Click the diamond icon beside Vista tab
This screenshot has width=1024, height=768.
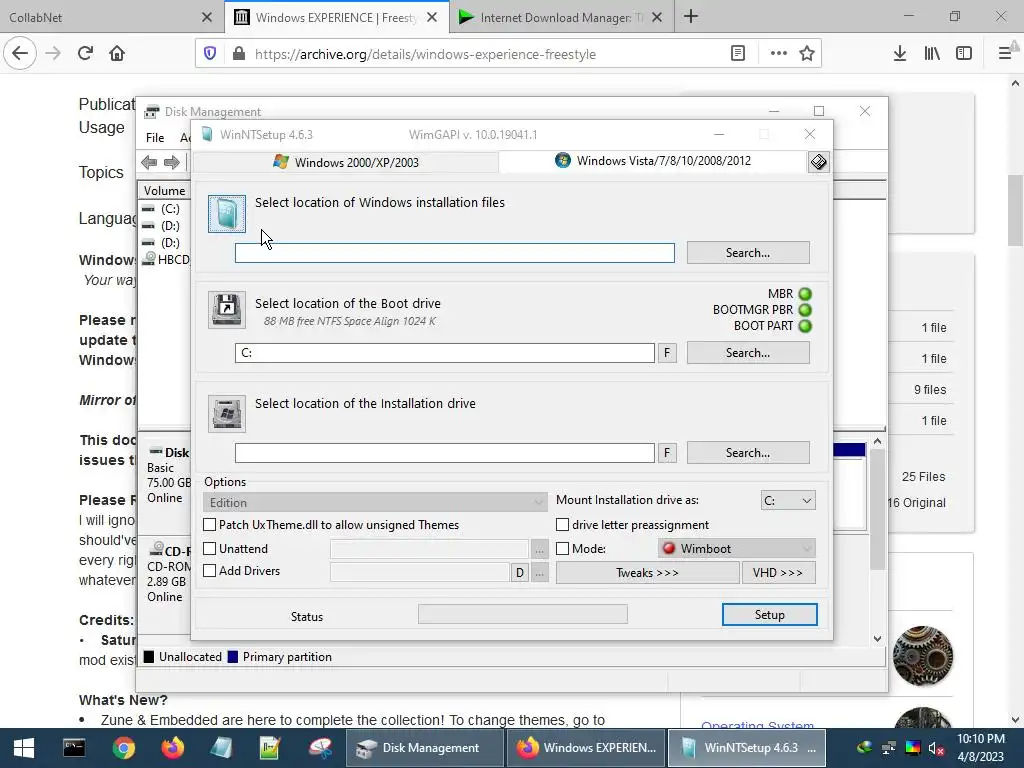coord(818,162)
